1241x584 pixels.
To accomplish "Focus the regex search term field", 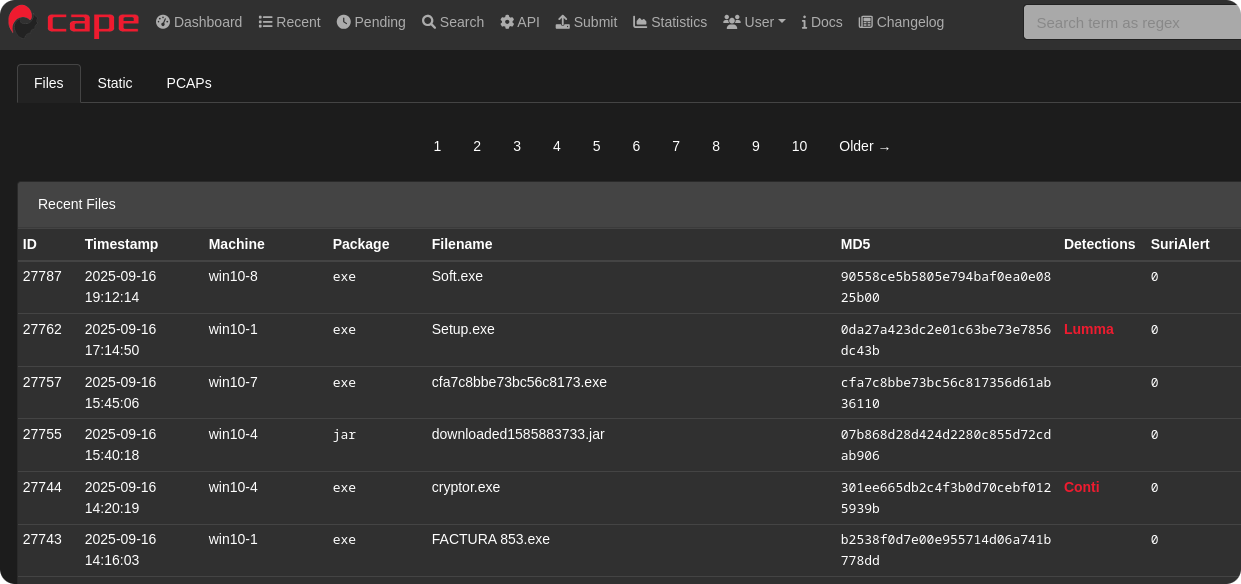I will tap(1130, 22).
